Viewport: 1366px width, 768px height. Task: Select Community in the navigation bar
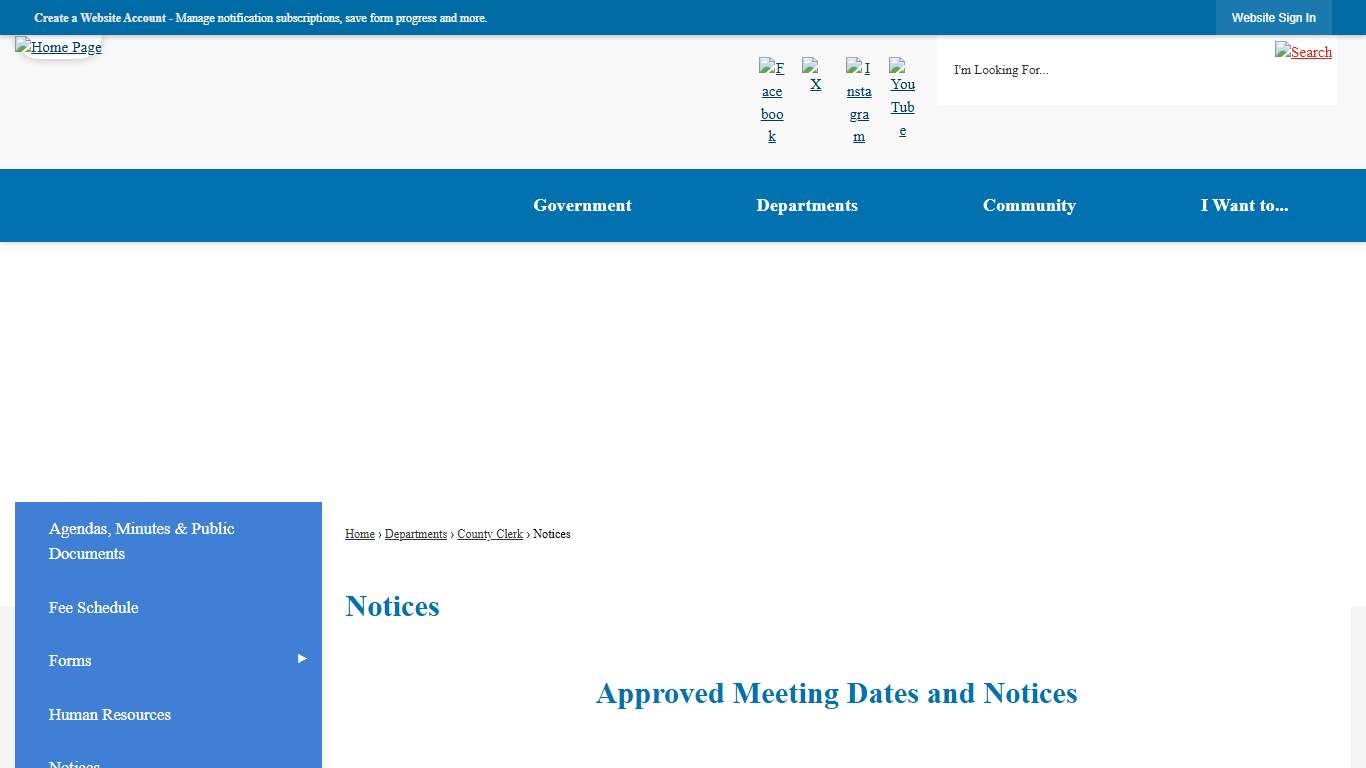point(1029,205)
